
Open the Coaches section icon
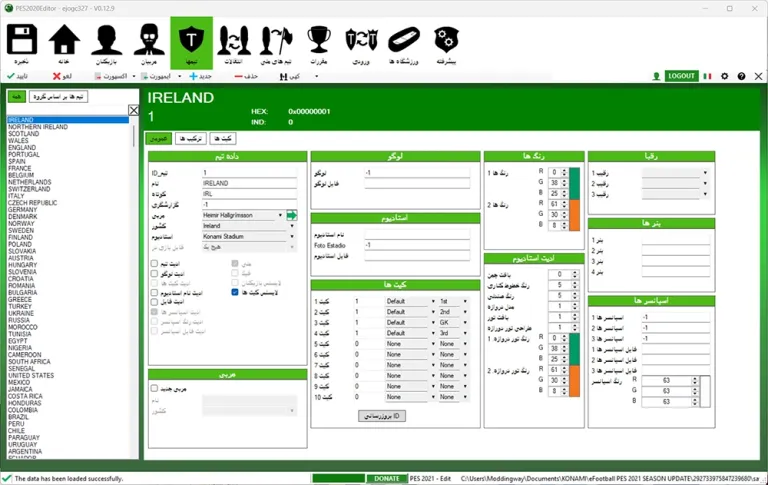(149, 39)
